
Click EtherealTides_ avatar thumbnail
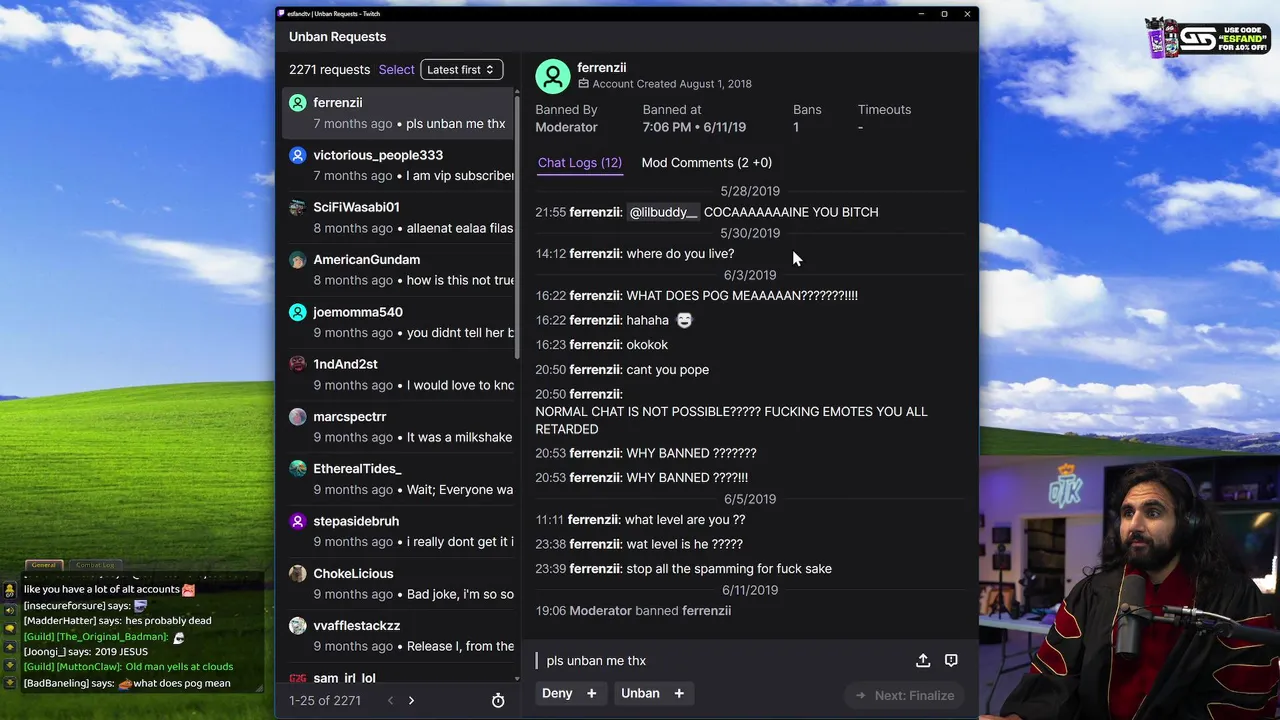point(297,469)
